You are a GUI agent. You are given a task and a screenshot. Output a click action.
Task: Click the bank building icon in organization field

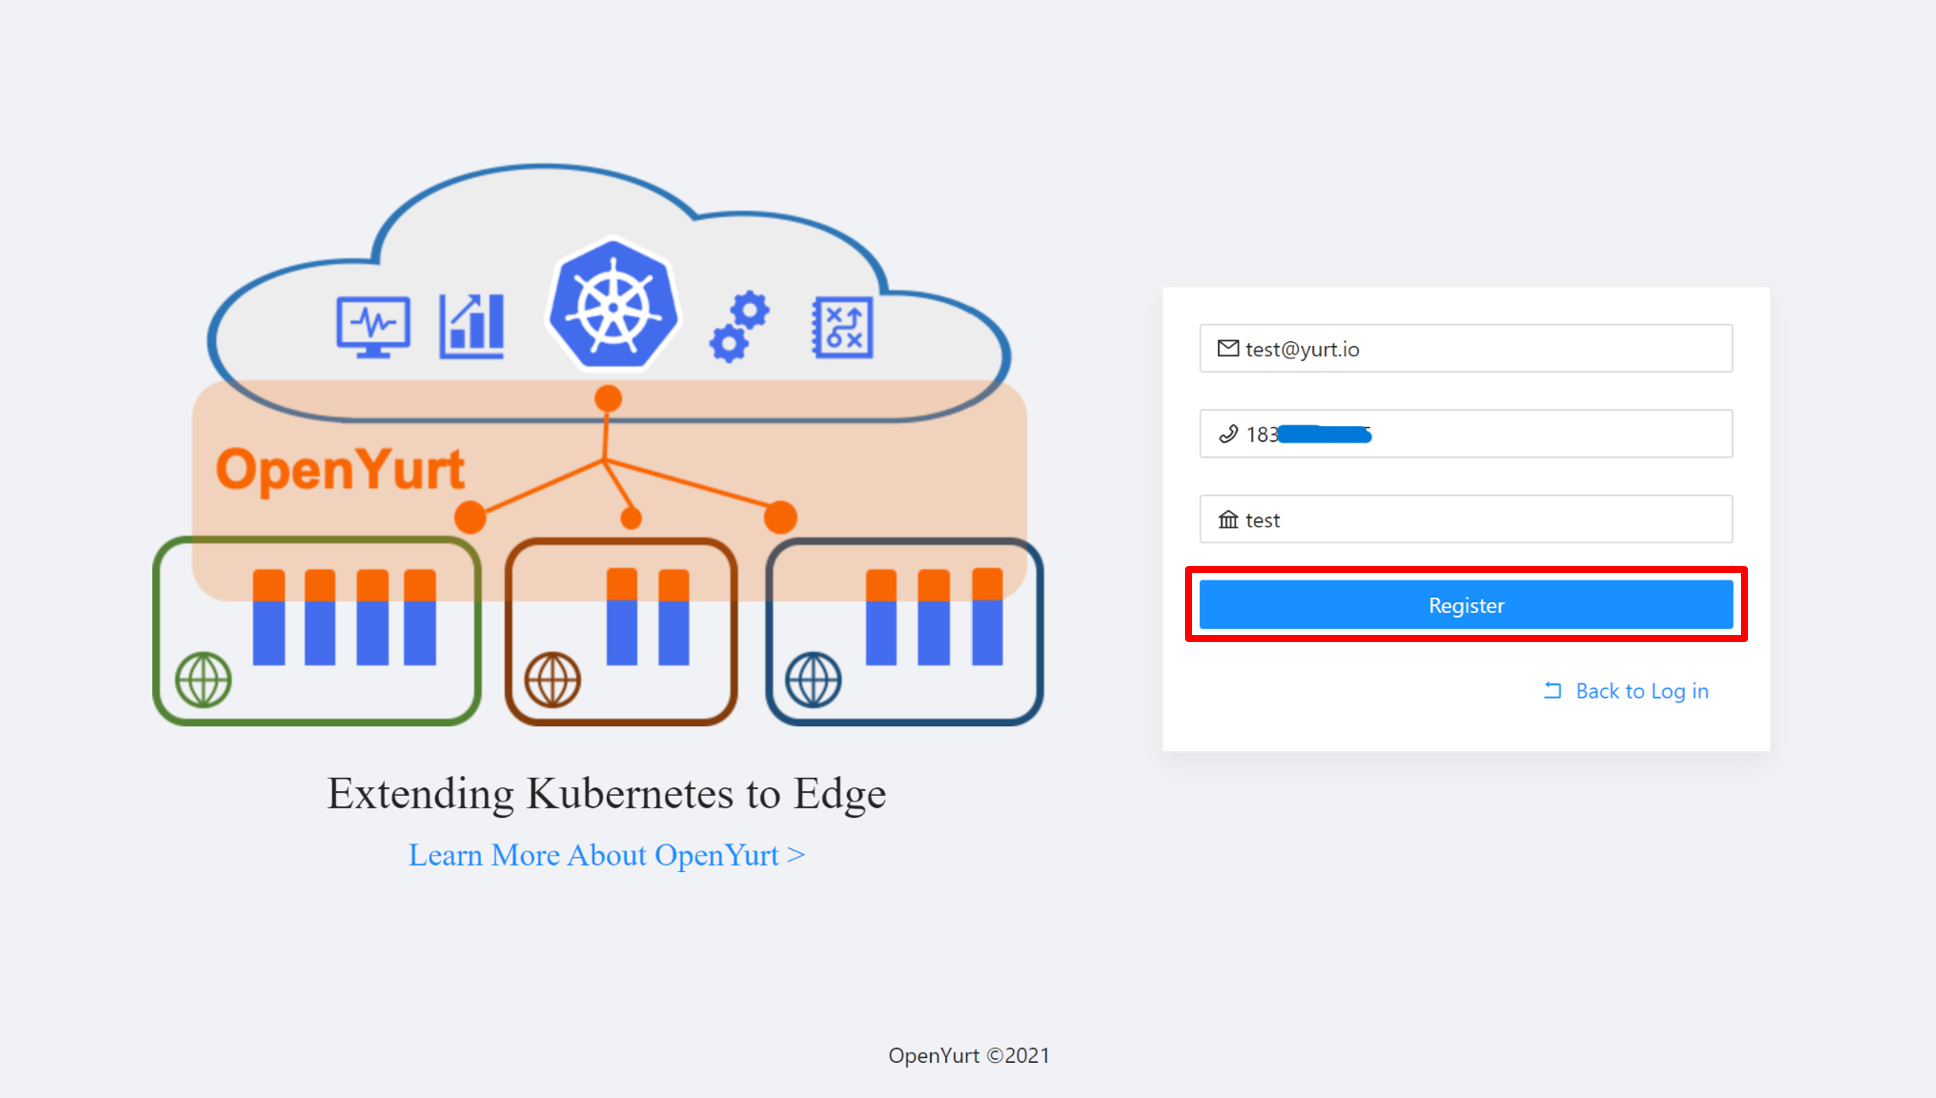point(1228,519)
